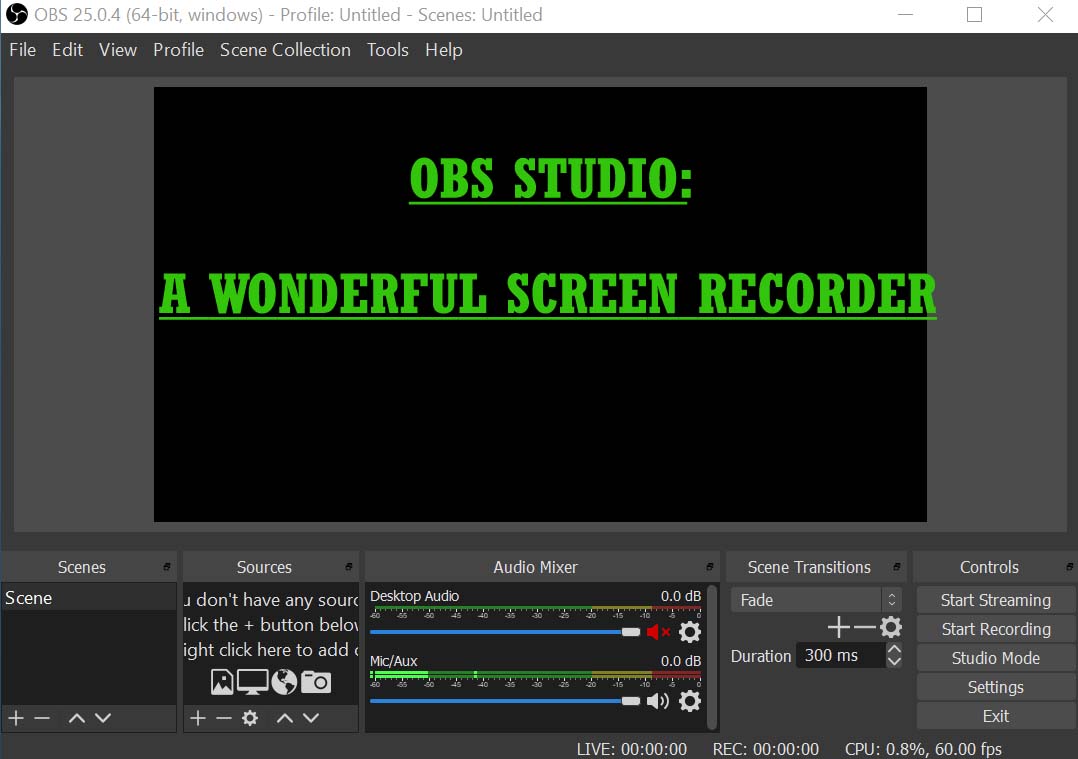Adjust Mic/Aux volume slider
The image size is (1078, 759).
tap(505, 701)
